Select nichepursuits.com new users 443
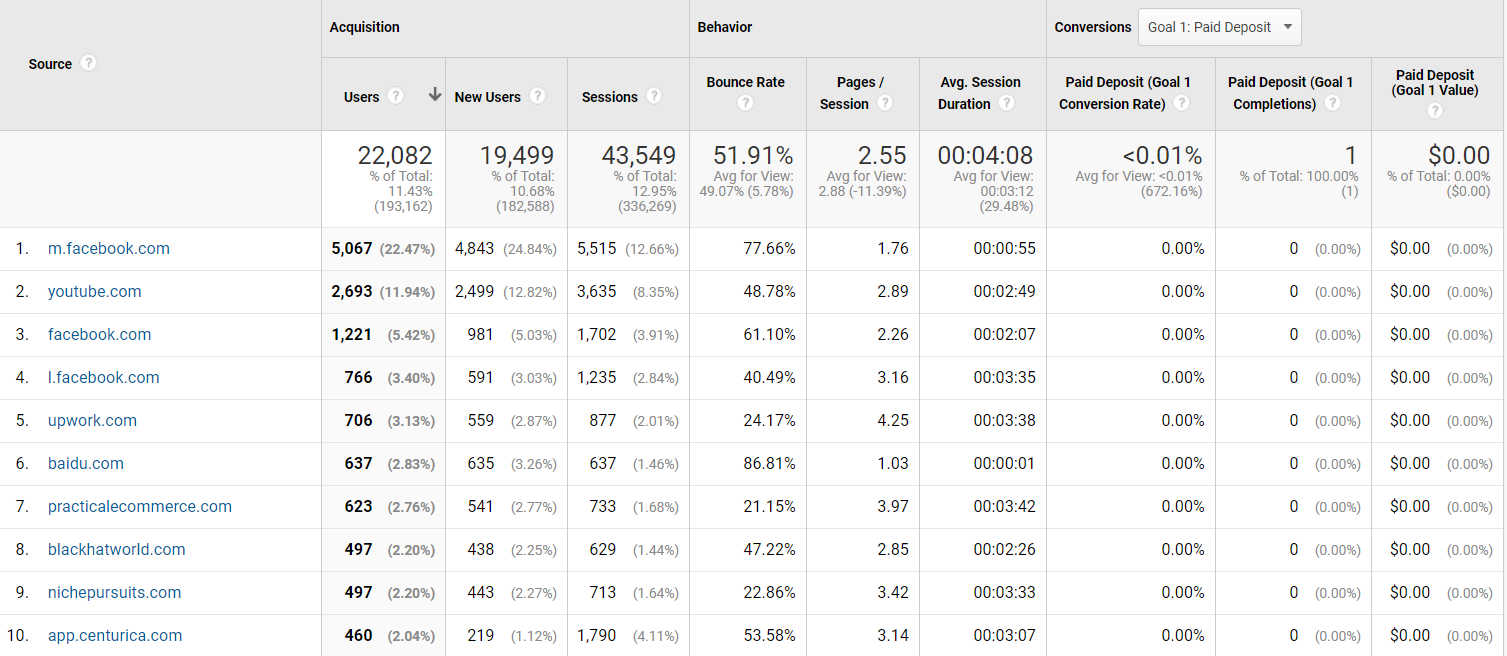Screen dimensions: 1507x656 pos(481,593)
